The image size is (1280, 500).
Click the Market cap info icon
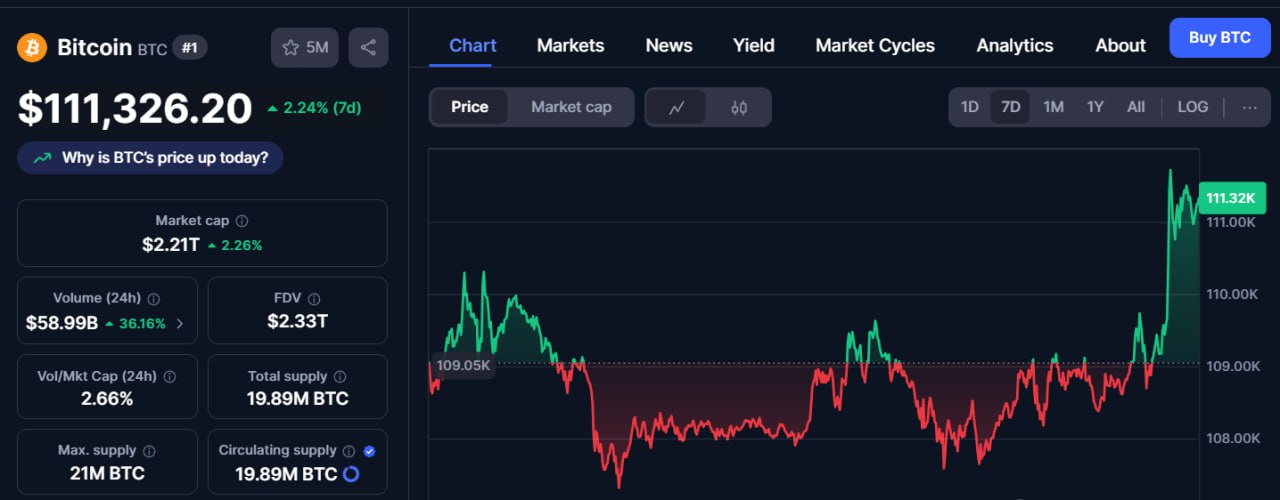click(x=242, y=221)
